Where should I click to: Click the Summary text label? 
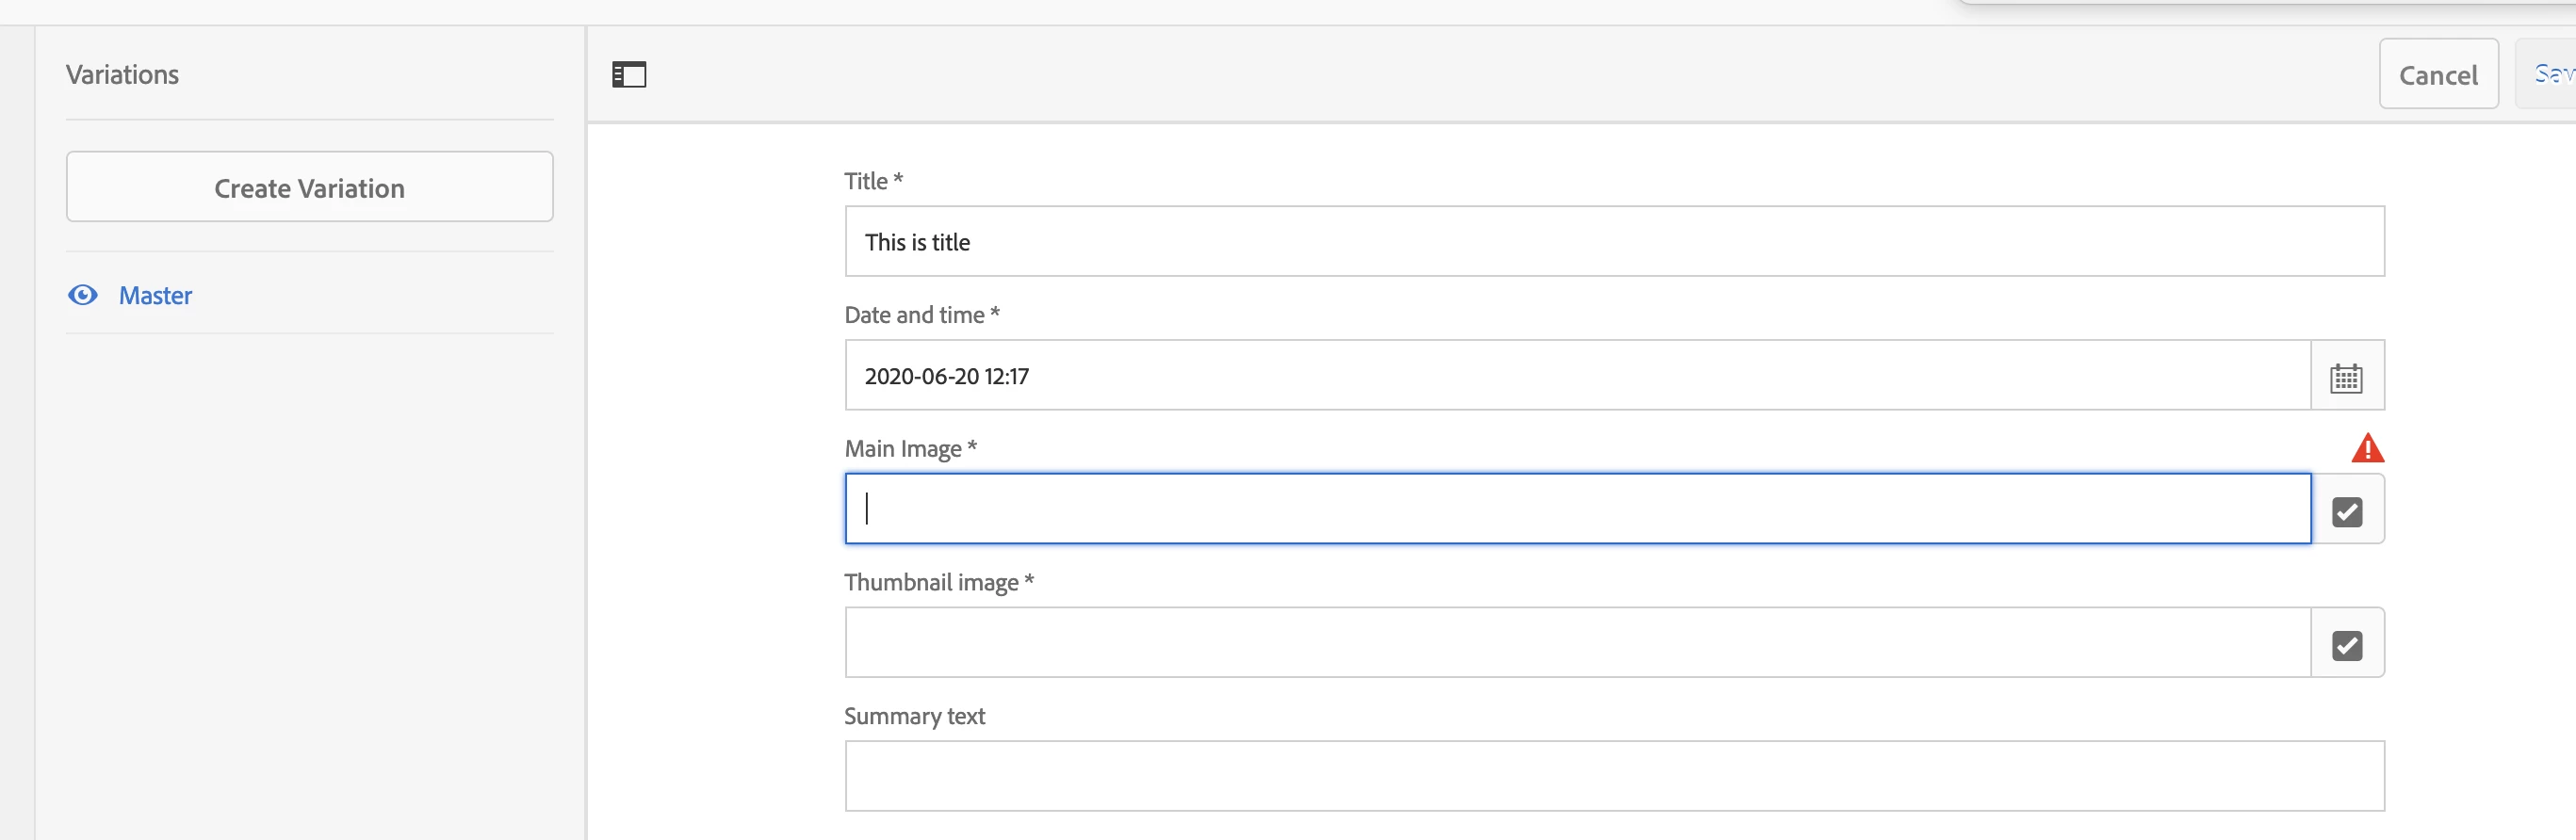(x=914, y=716)
